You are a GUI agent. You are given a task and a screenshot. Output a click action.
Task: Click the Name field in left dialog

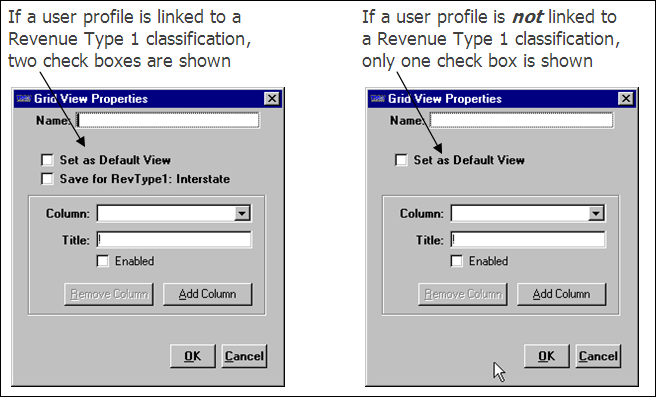click(x=168, y=120)
